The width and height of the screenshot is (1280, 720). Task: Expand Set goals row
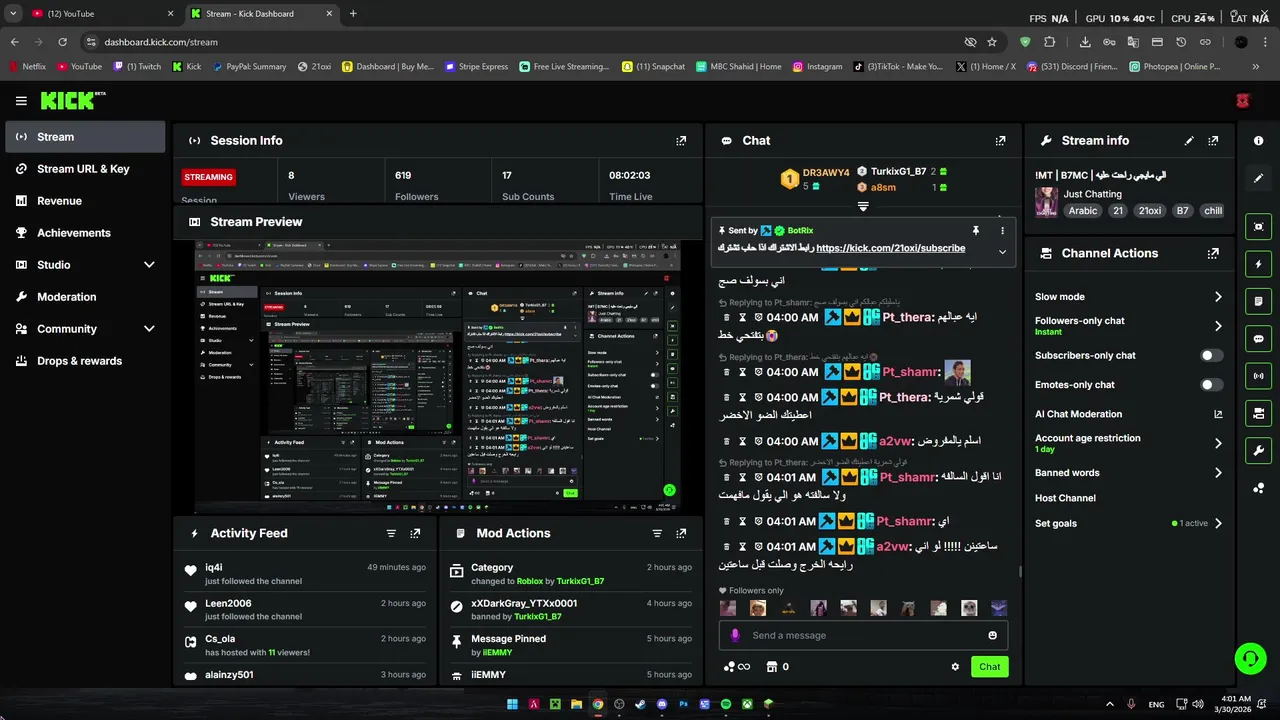pyautogui.click(x=1217, y=523)
